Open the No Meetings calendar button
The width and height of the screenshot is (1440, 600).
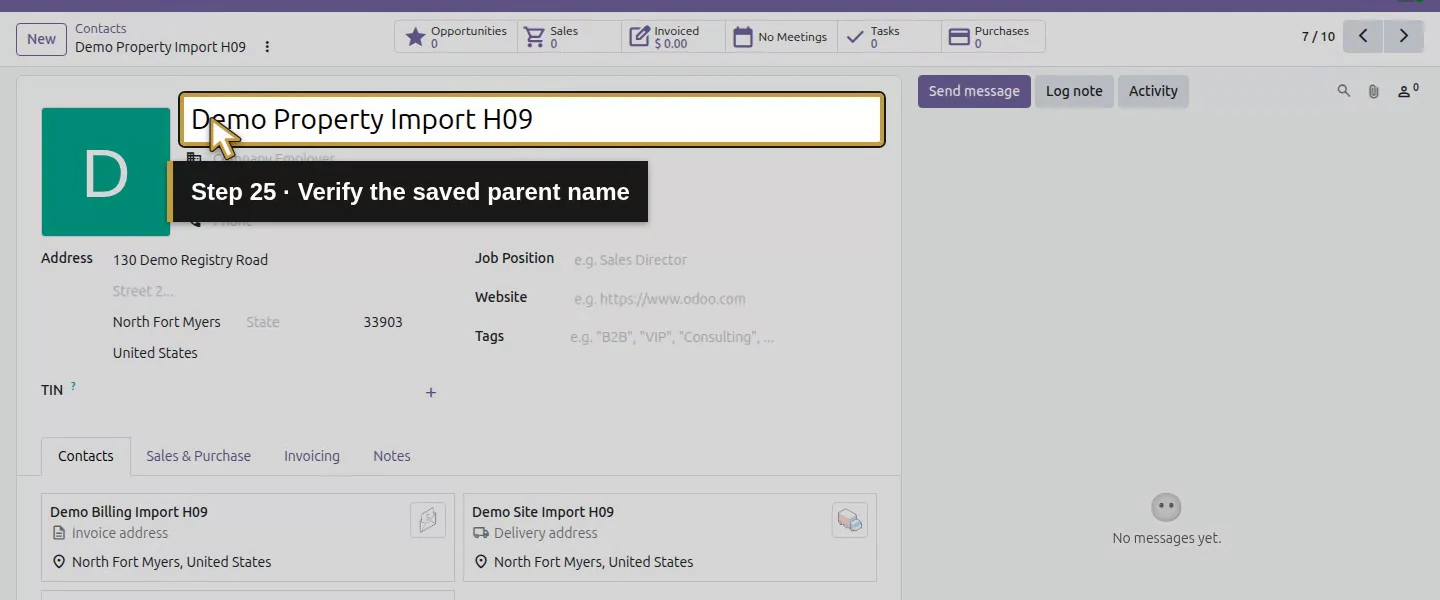(x=782, y=37)
